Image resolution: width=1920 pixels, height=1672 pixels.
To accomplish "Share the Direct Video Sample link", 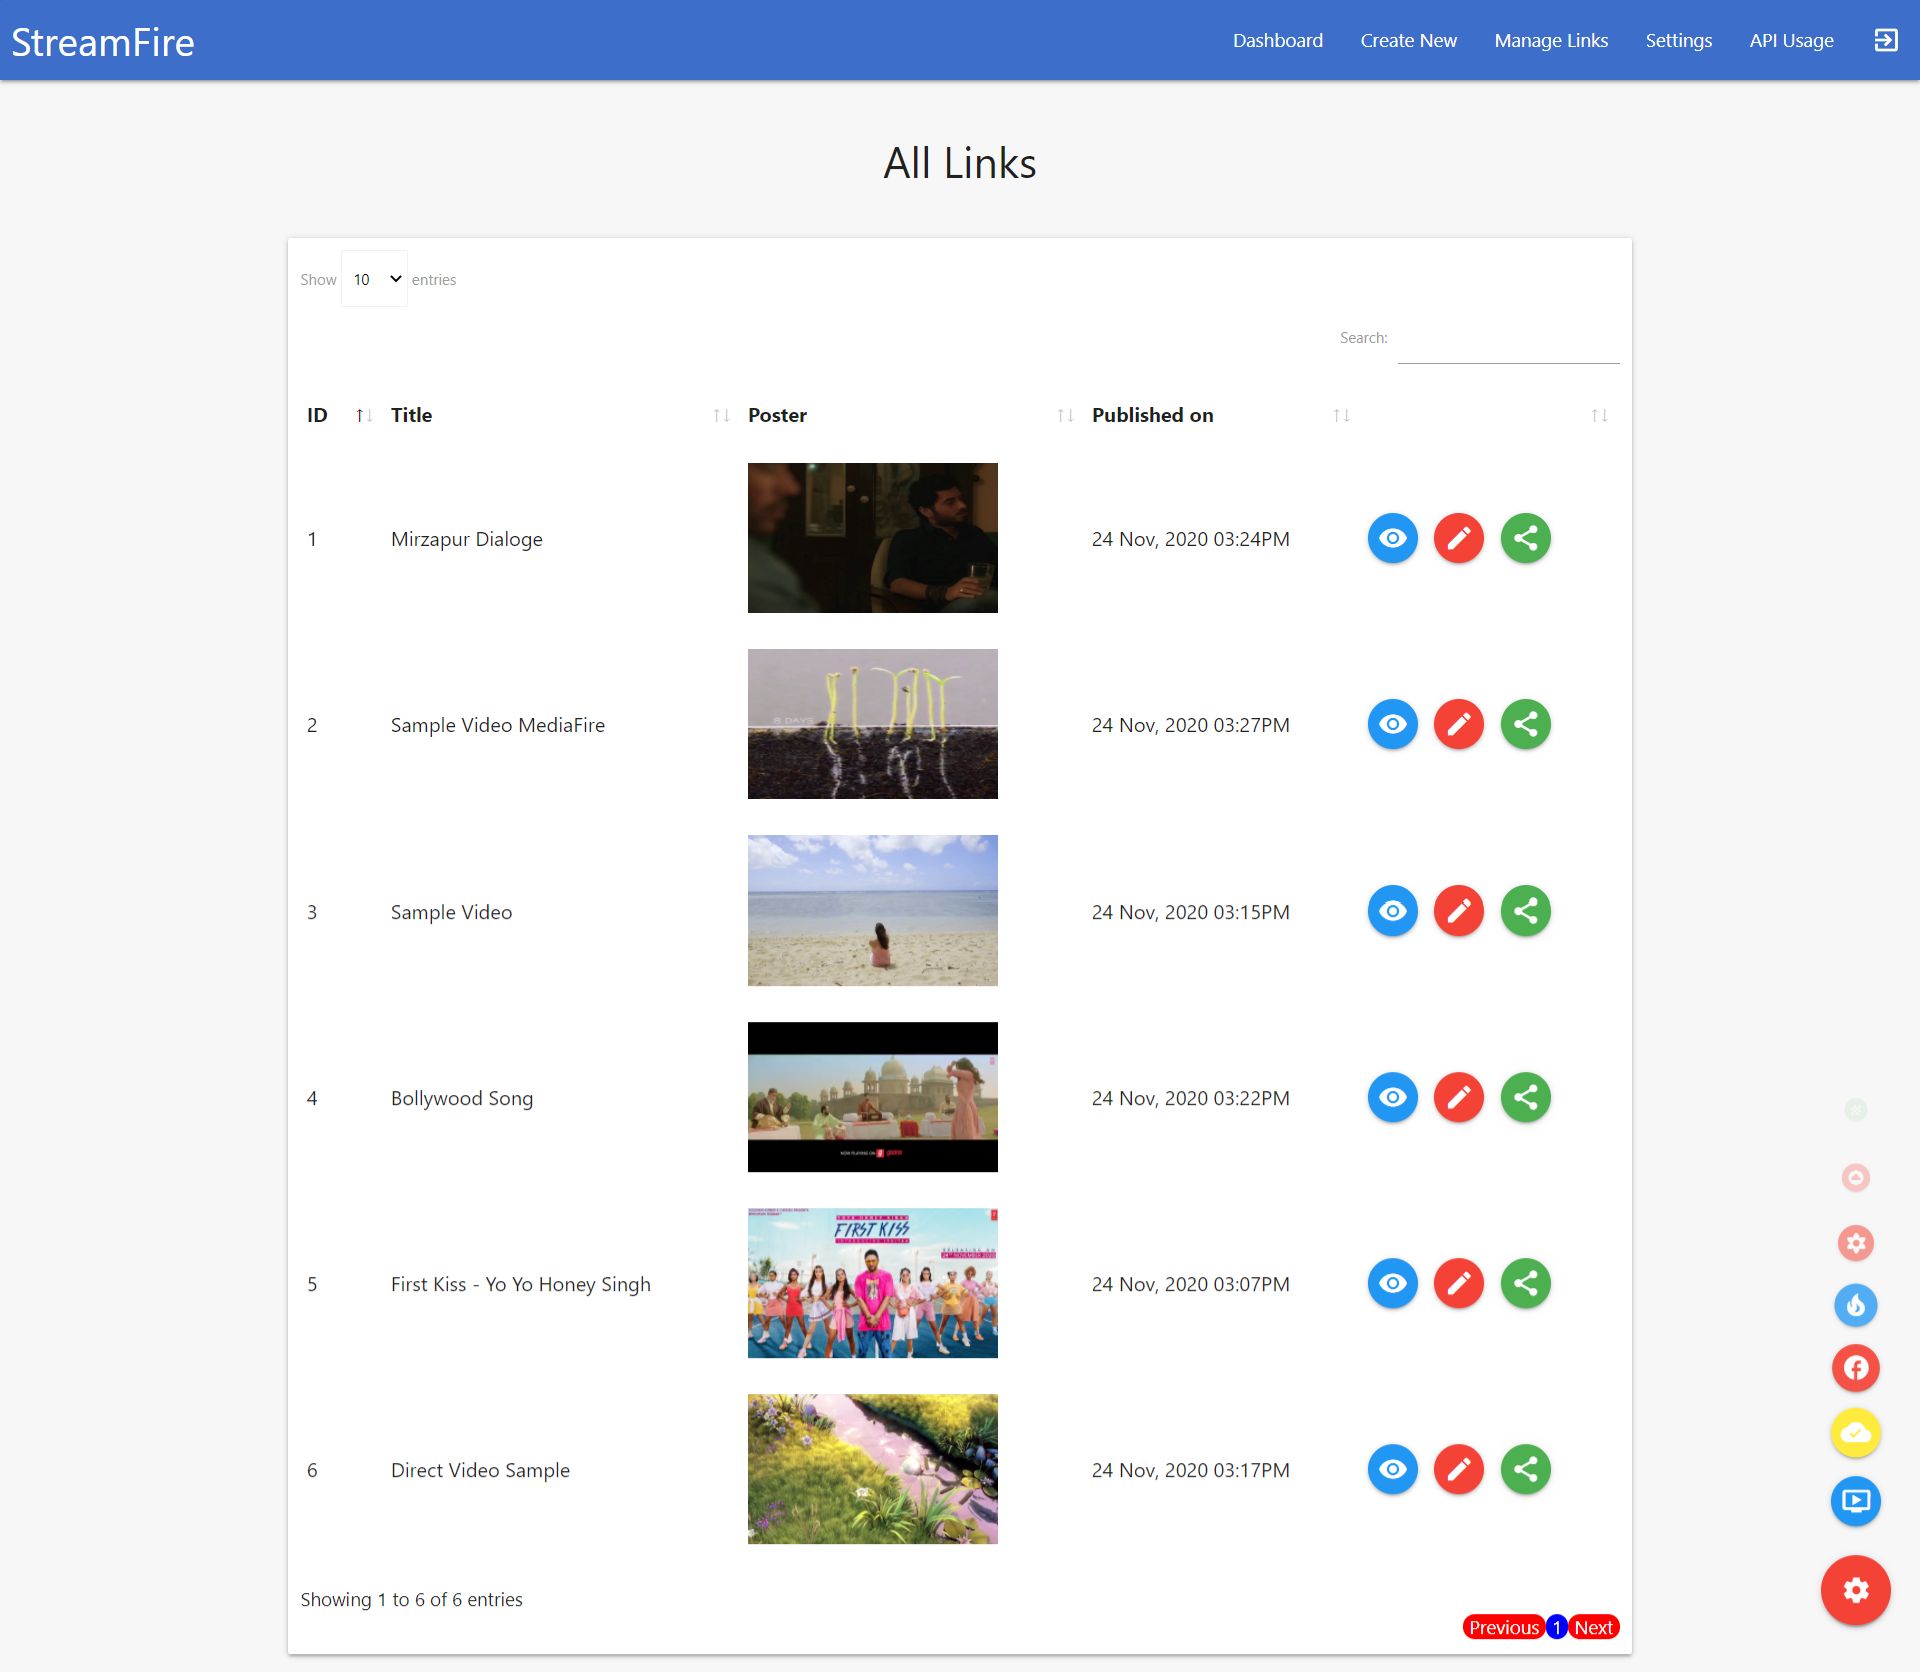I will 1526,1469.
